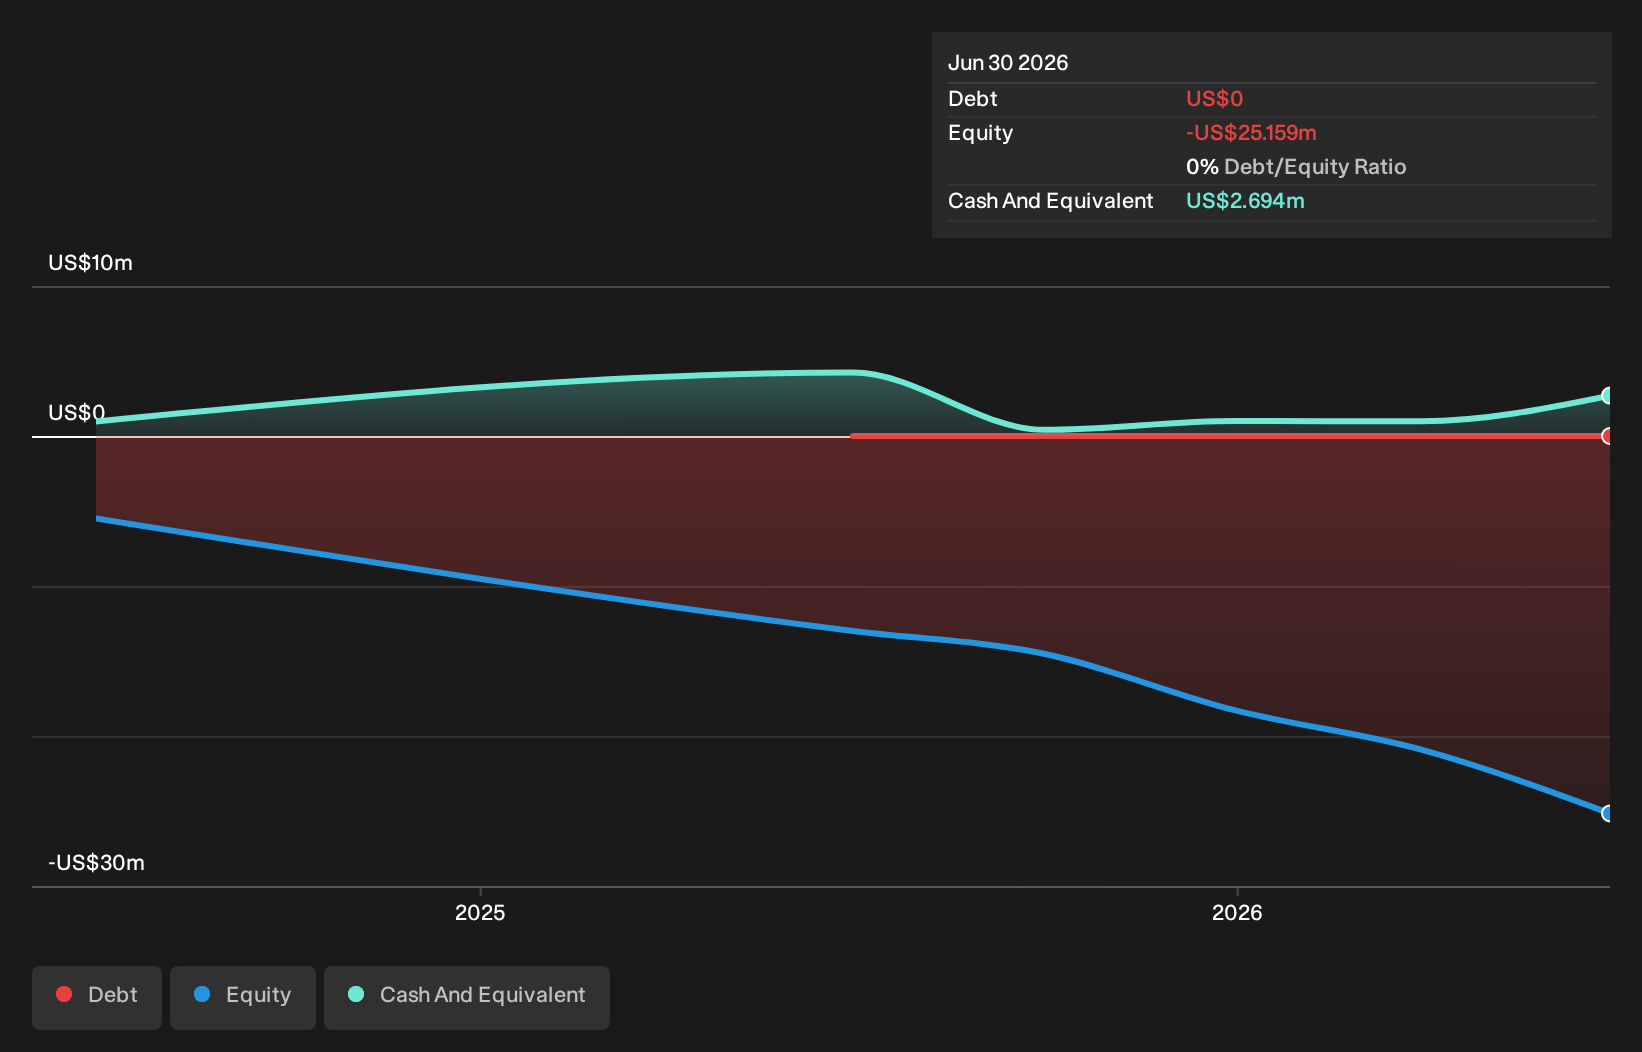Click the US$0 y-axis label
1642x1052 pixels.
tap(76, 413)
